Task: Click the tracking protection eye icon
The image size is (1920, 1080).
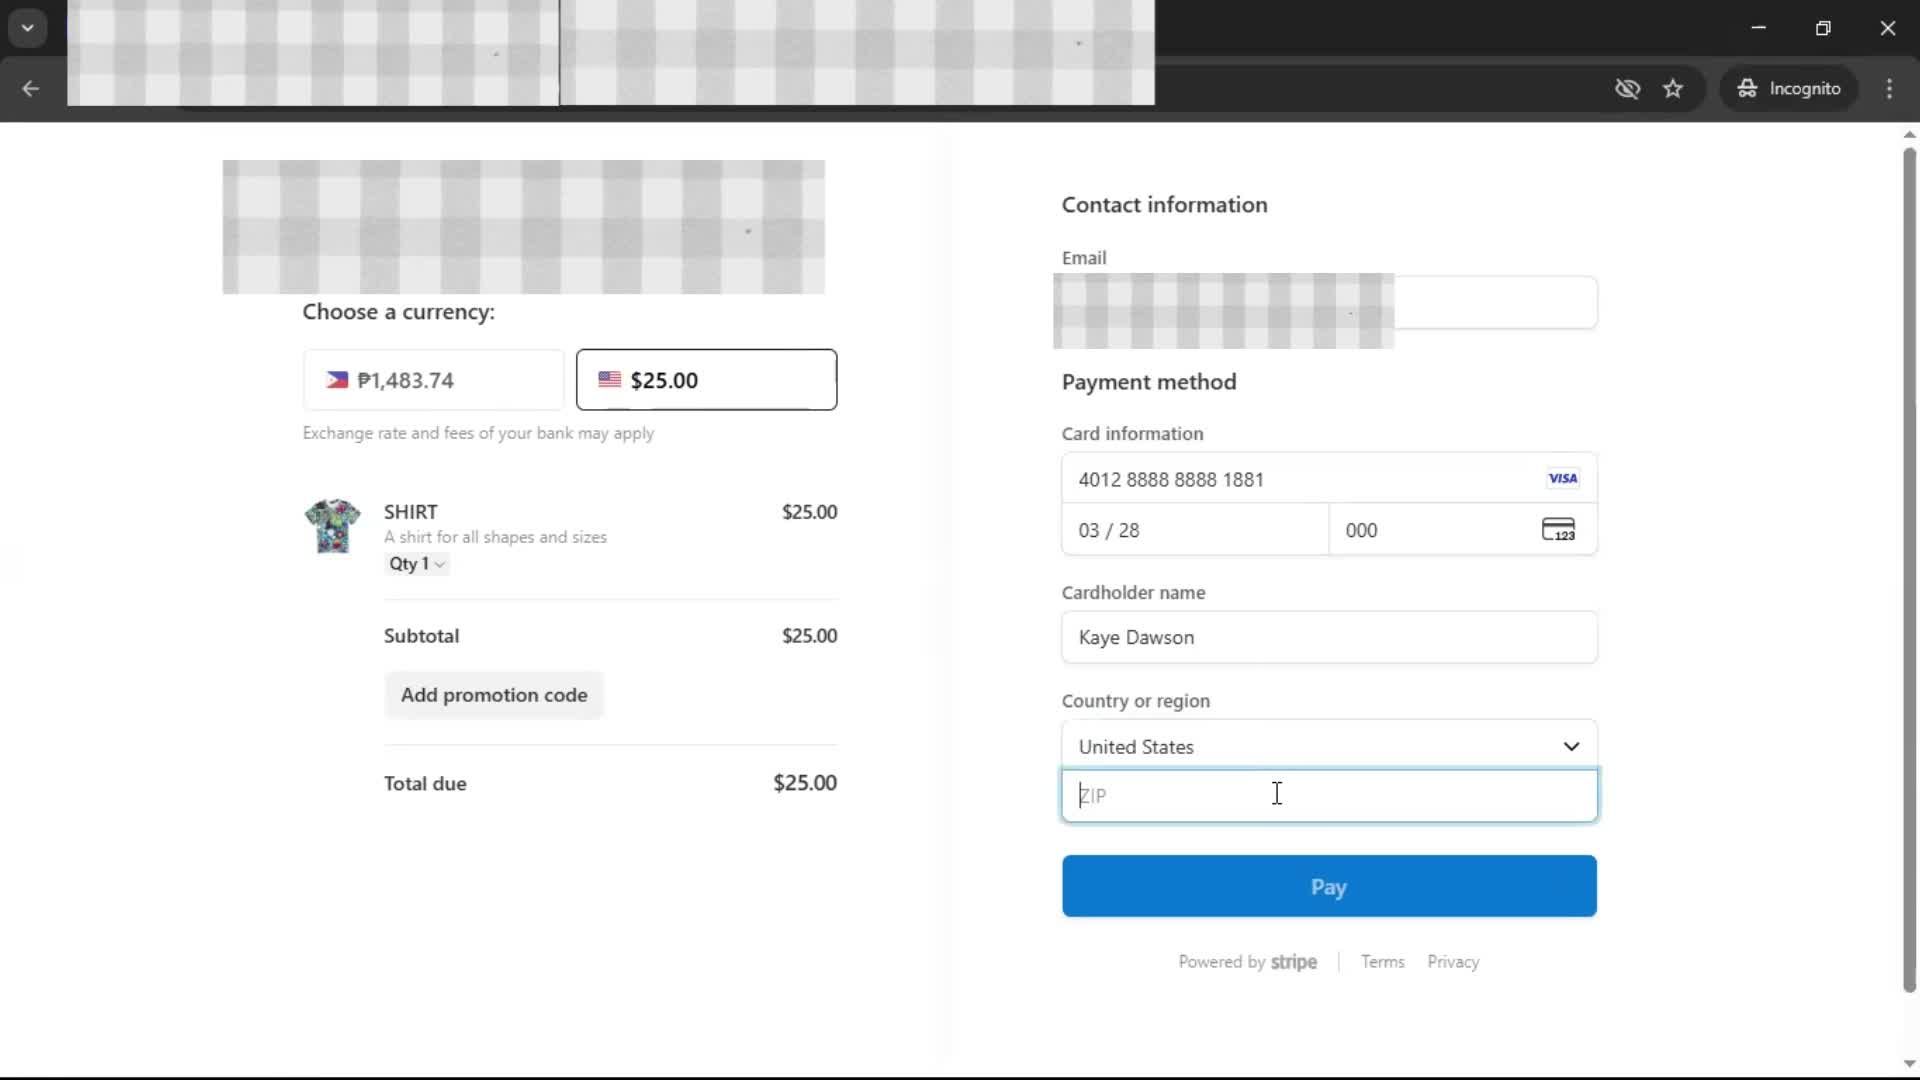Action: point(1627,89)
